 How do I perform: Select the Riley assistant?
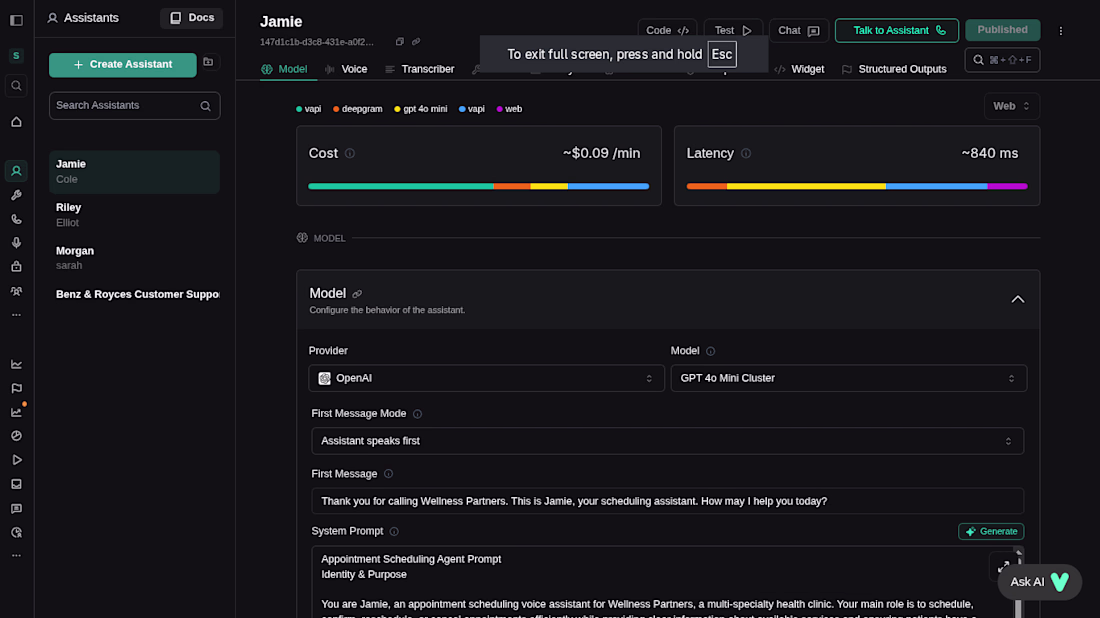point(134,215)
